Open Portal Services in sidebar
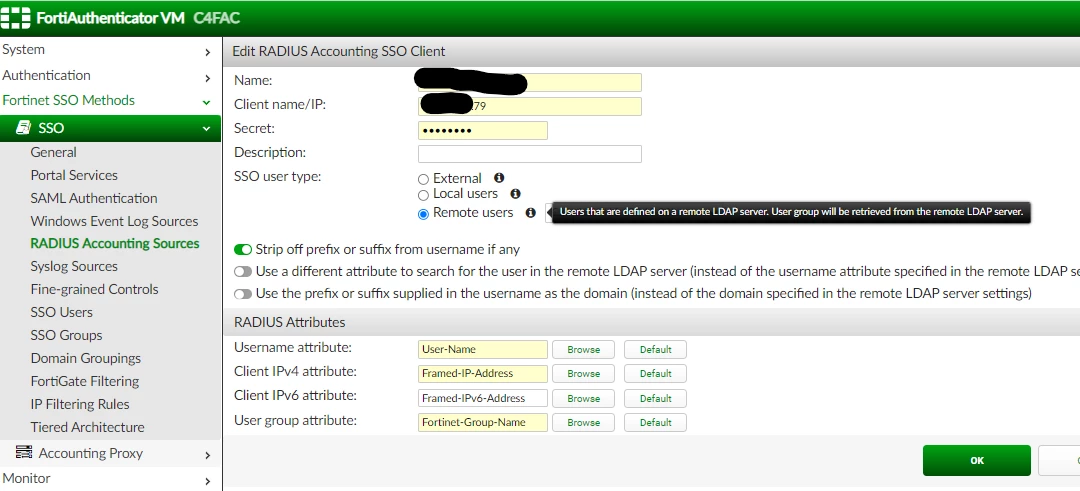This screenshot has height=491, width=1080. coord(74,175)
